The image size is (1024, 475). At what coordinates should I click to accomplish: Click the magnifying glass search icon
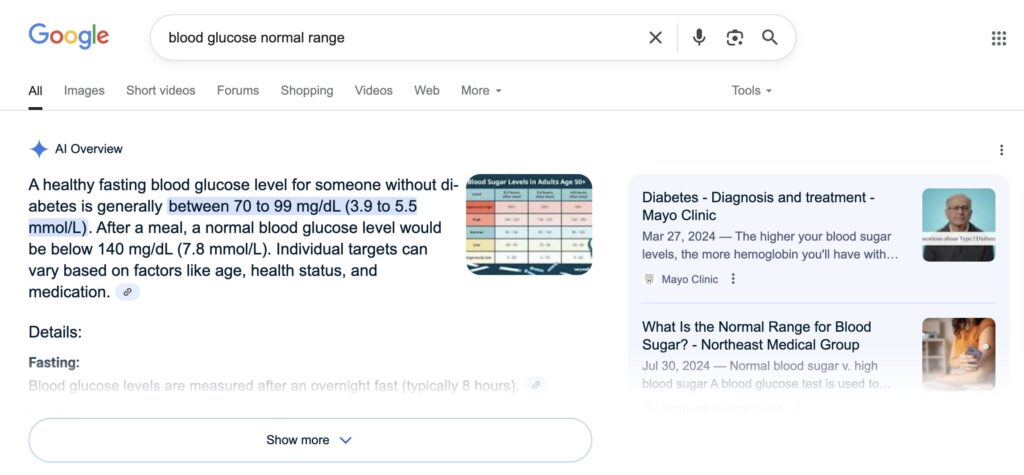pyautogui.click(x=770, y=37)
